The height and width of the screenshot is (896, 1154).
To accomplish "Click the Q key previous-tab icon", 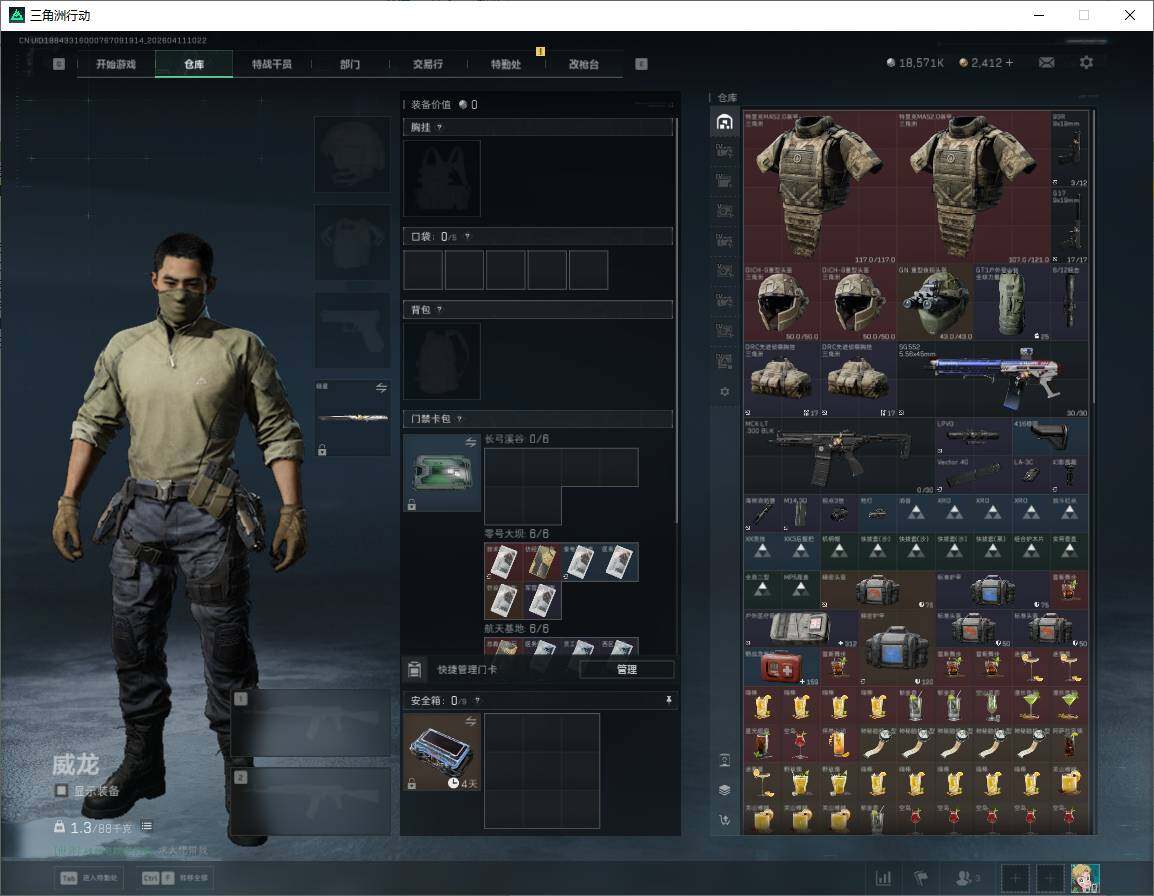I will coord(59,64).
